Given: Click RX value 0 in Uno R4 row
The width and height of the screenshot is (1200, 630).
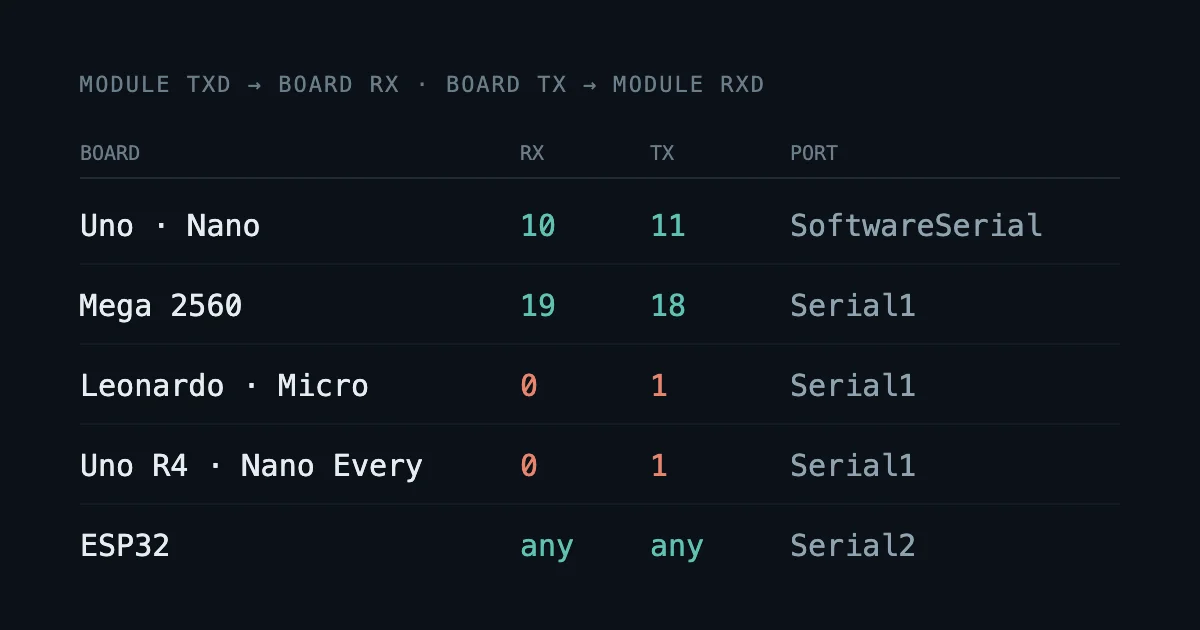Looking at the screenshot, I should tap(529, 465).
